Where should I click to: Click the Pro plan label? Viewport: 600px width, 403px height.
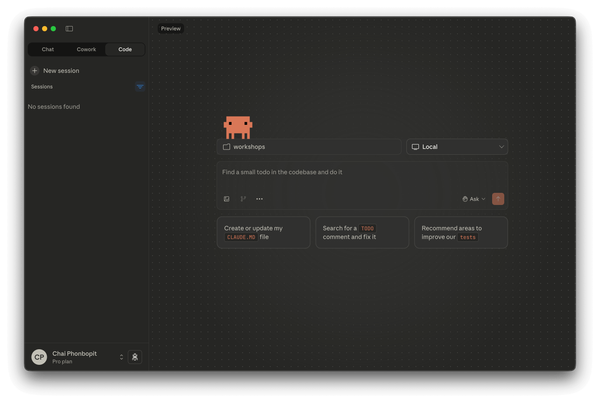point(62,362)
